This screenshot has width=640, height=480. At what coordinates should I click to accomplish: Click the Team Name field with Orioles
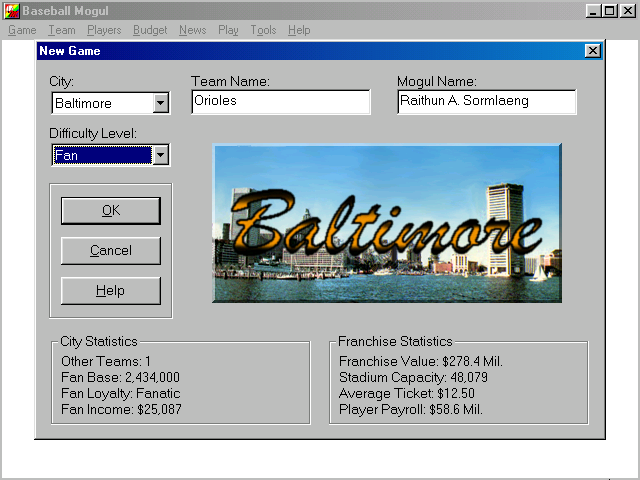[281, 102]
